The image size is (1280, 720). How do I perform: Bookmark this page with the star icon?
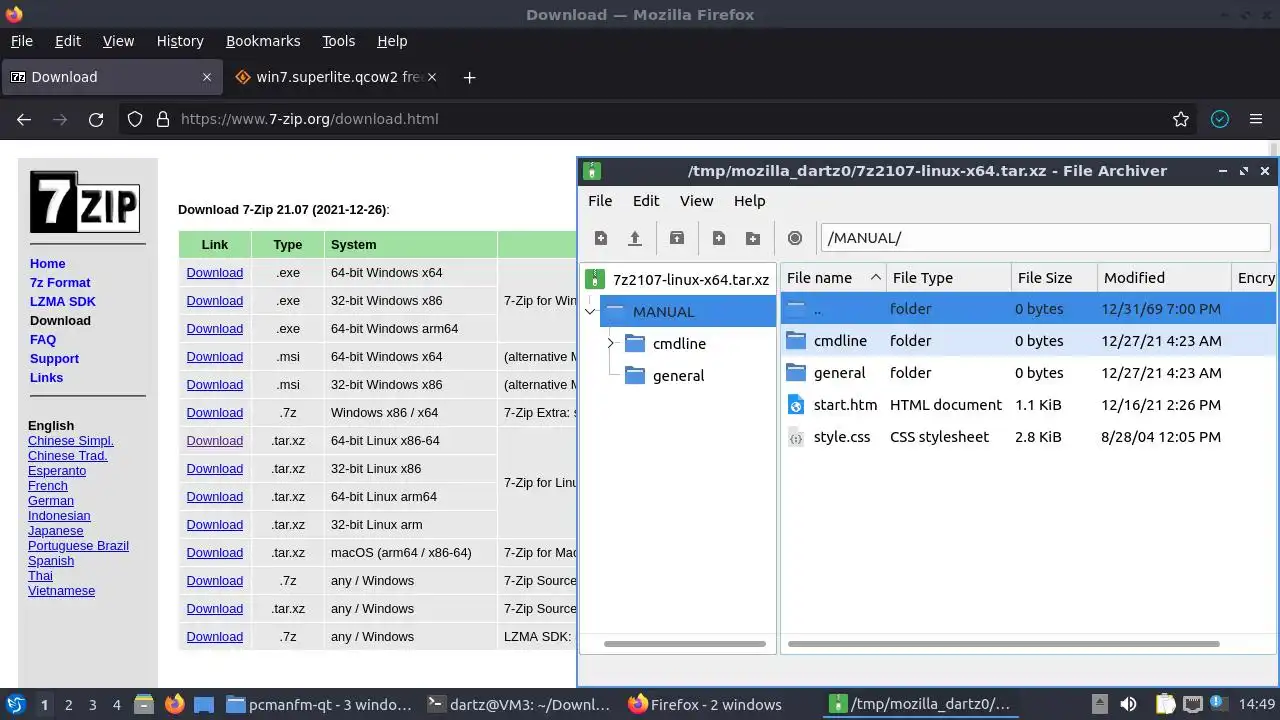pos(1181,119)
